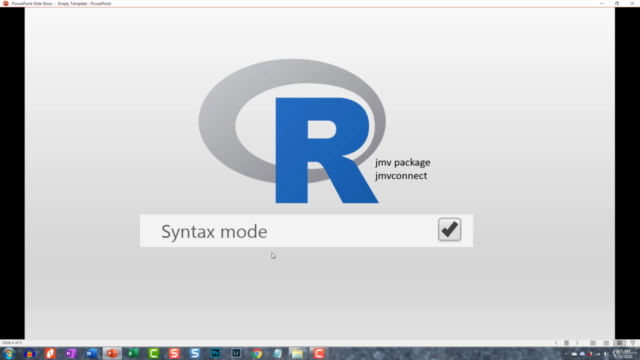This screenshot has width=640, height=360.
Task: Switch to Normal view in status bar
Action: click(x=593, y=343)
